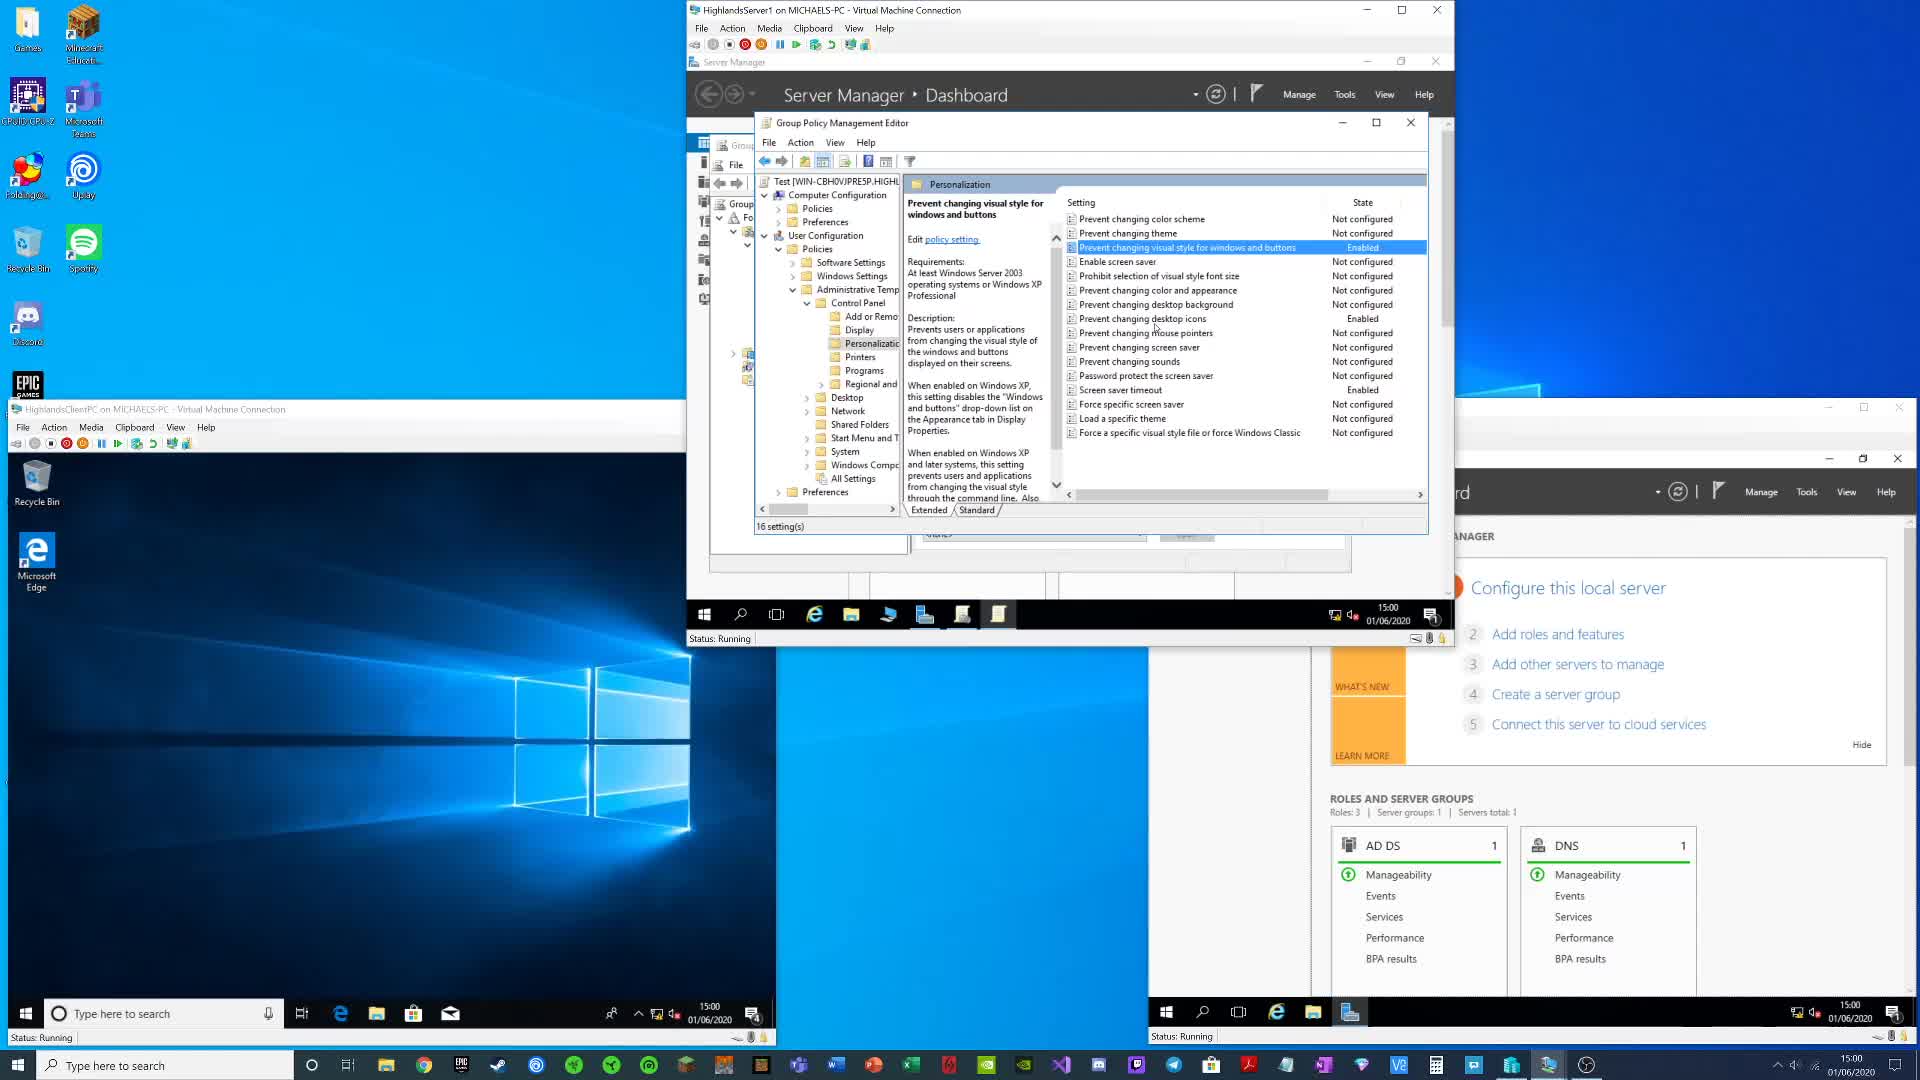
Task: Click the 'policy setting' edit link
Action: [x=952, y=240]
